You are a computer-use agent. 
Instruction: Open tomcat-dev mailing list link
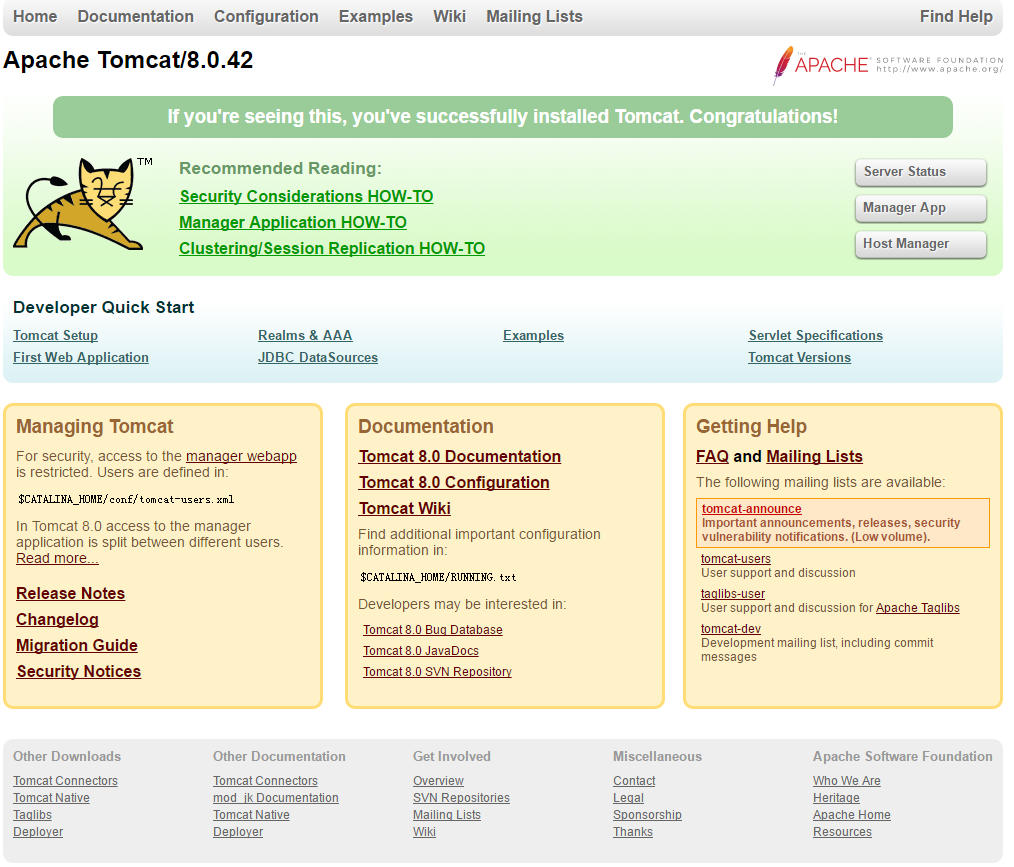(731, 628)
